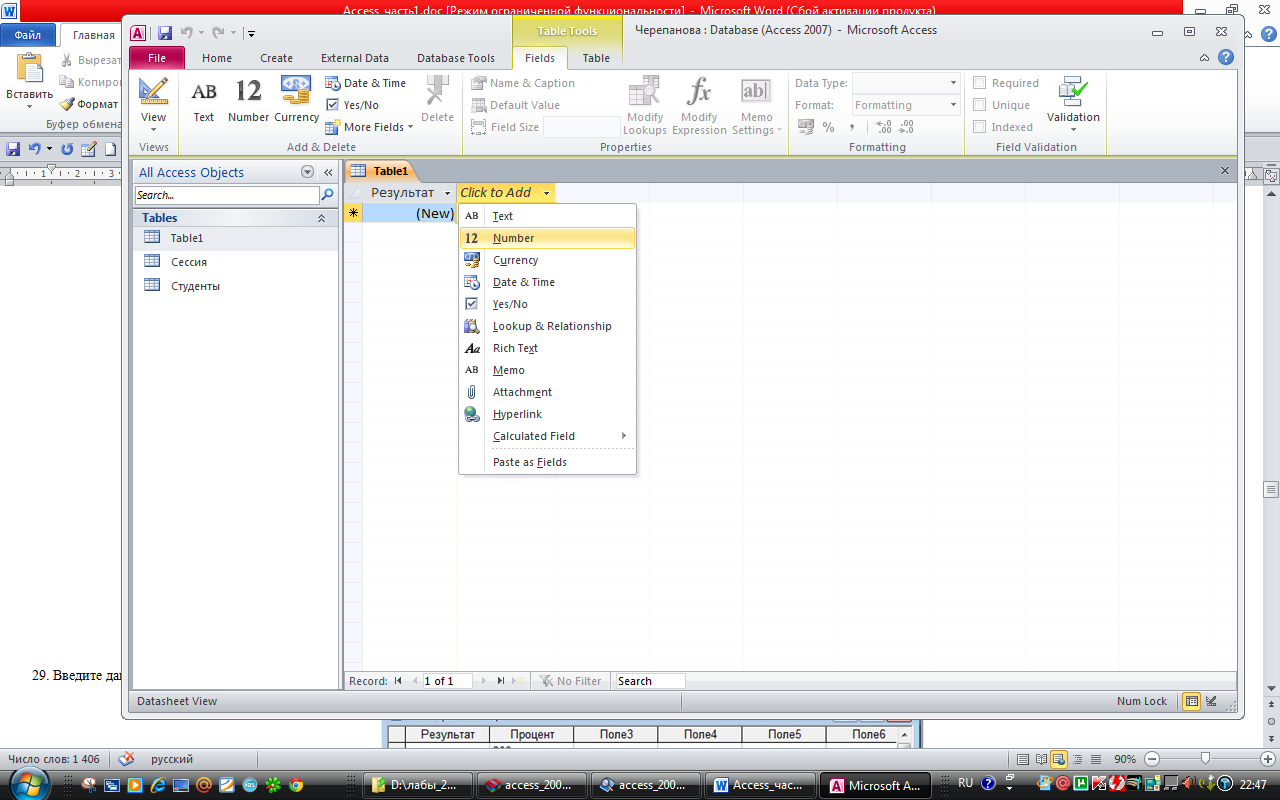Switch to Datasheet View icon in status bar
The image size is (1280, 800).
1191,701
